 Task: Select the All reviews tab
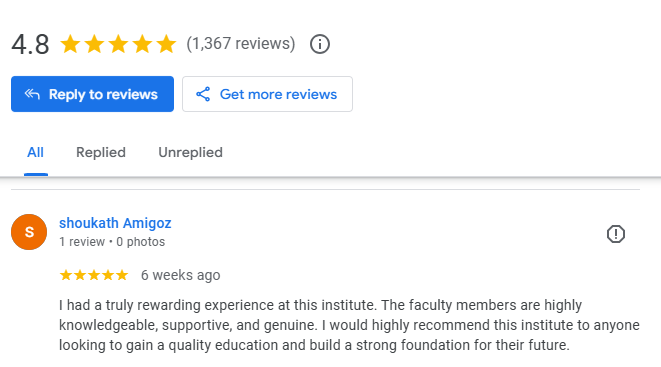point(35,153)
